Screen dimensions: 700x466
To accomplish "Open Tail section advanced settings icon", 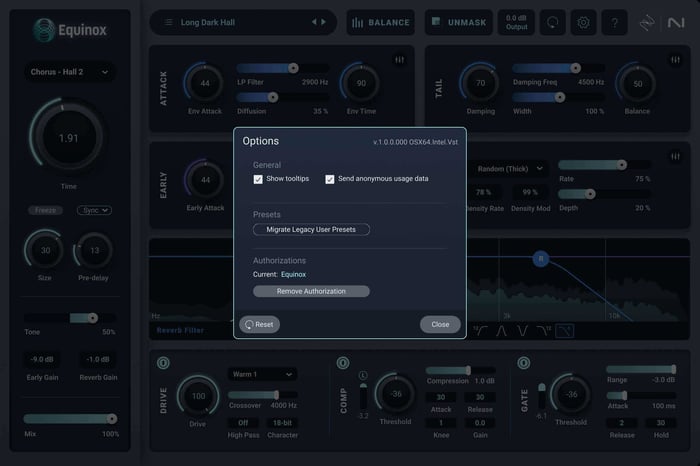I will (x=675, y=59).
